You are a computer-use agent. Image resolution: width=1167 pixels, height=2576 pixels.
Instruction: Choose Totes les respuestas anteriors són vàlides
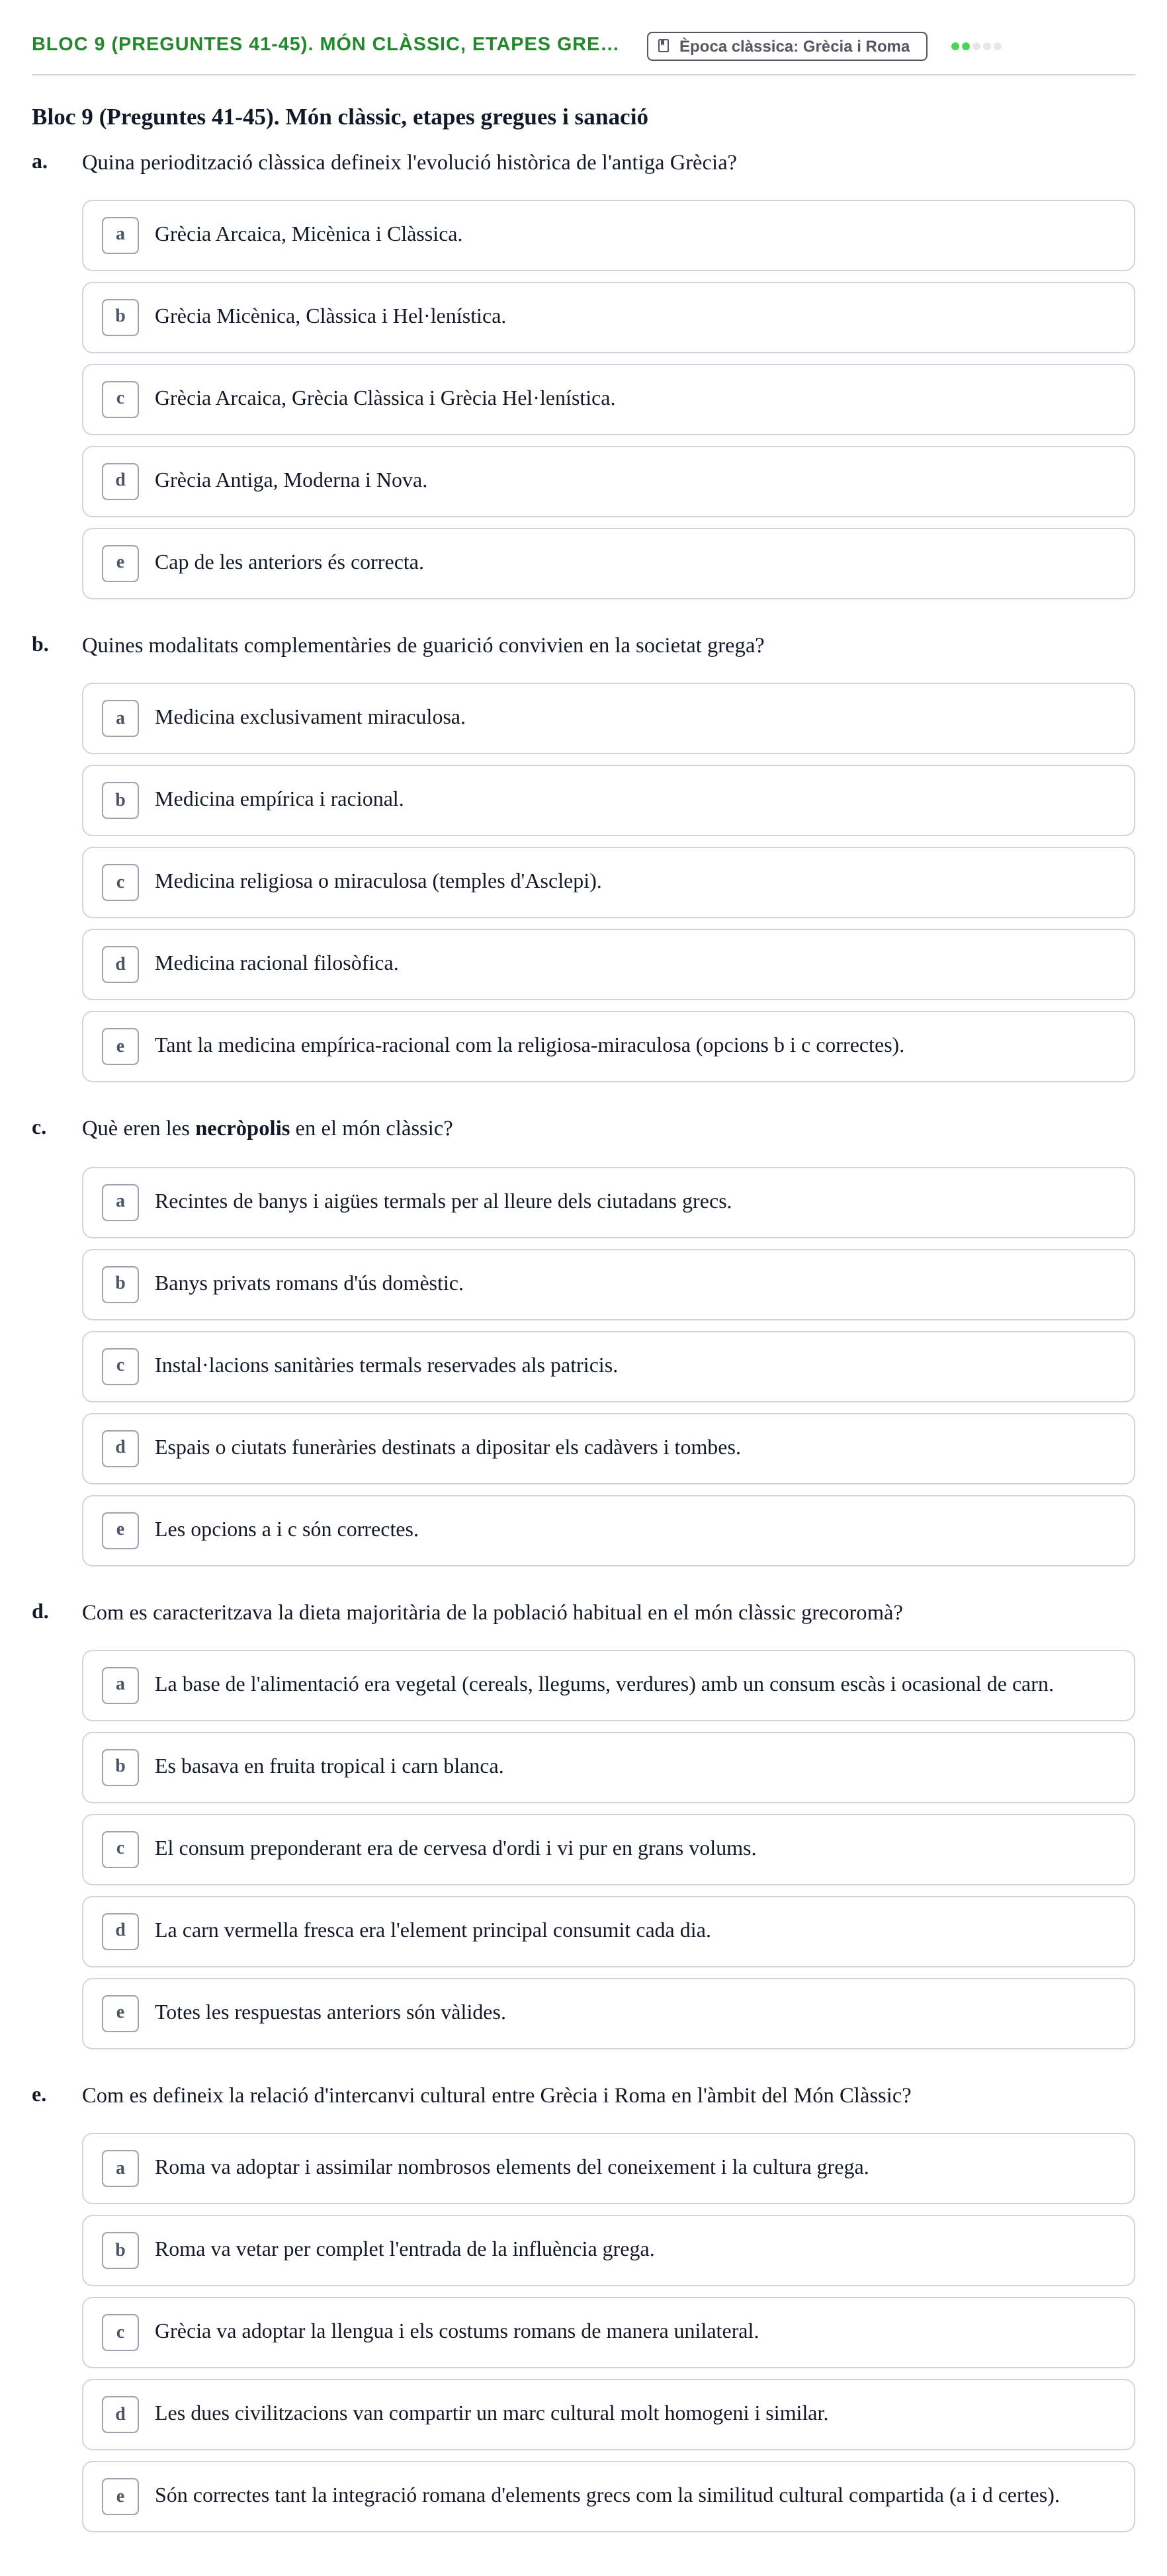[x=608, y=2013]
